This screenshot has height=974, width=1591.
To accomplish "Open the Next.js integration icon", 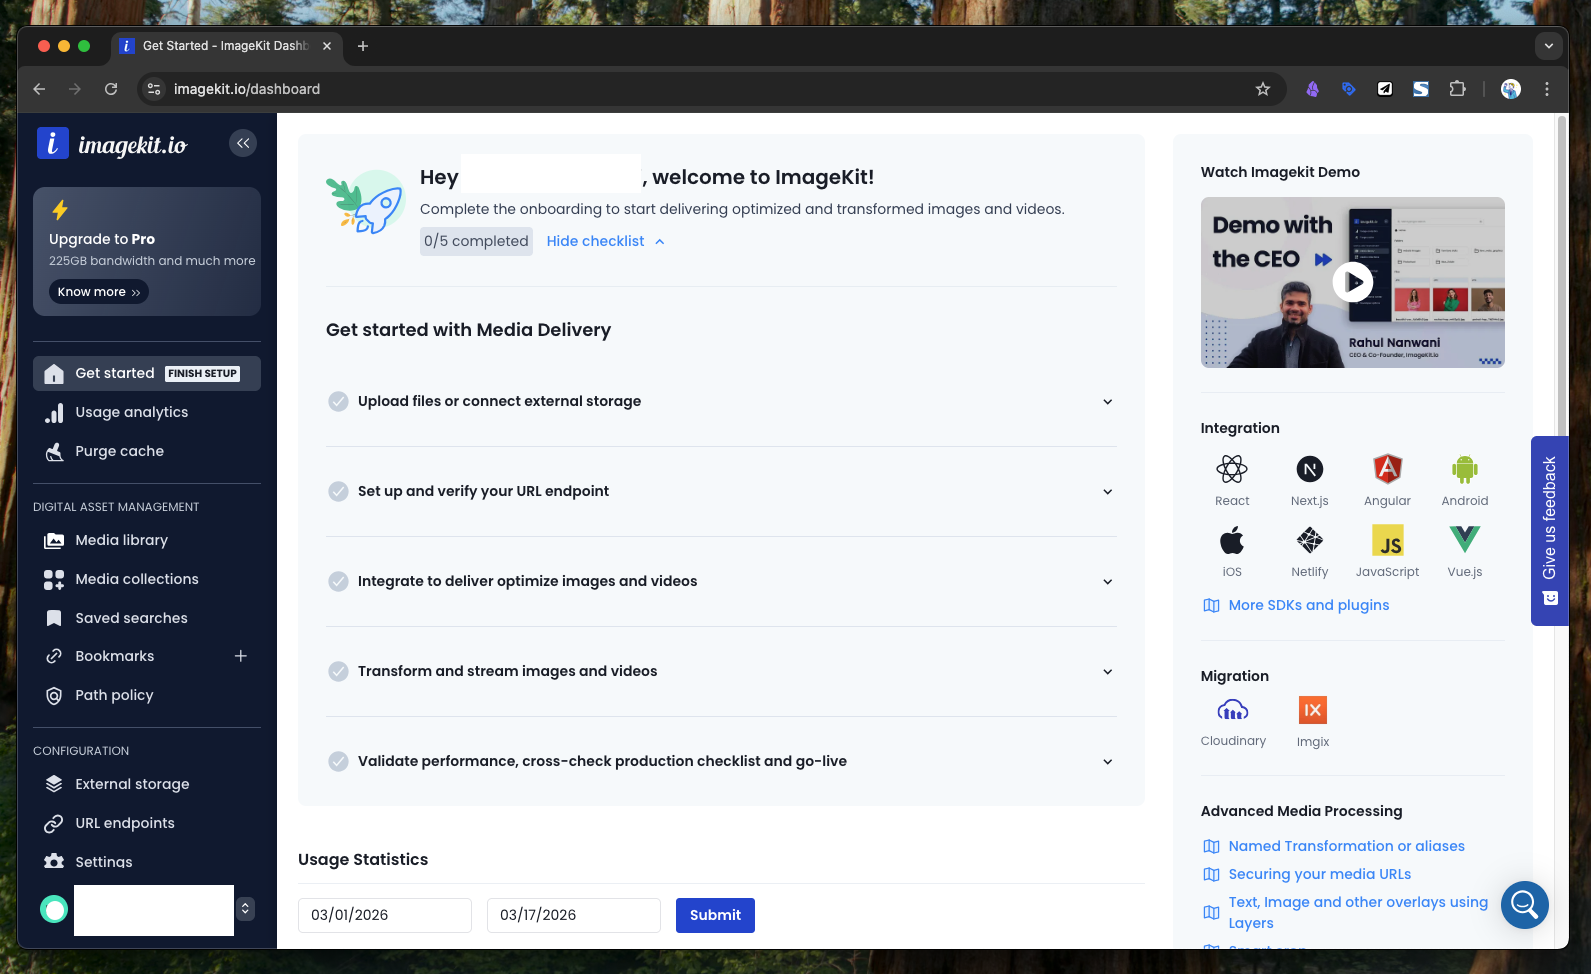I will 1309,469.
